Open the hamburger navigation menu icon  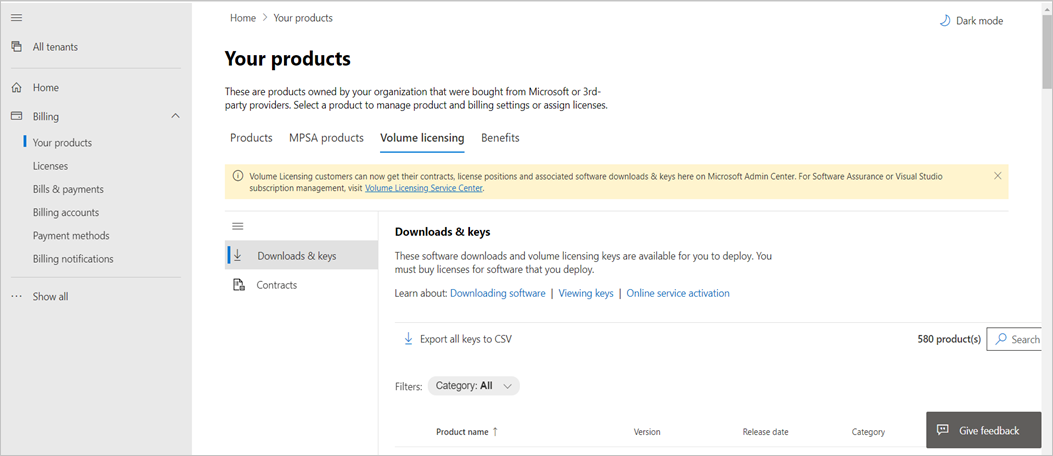click(17, 17)
